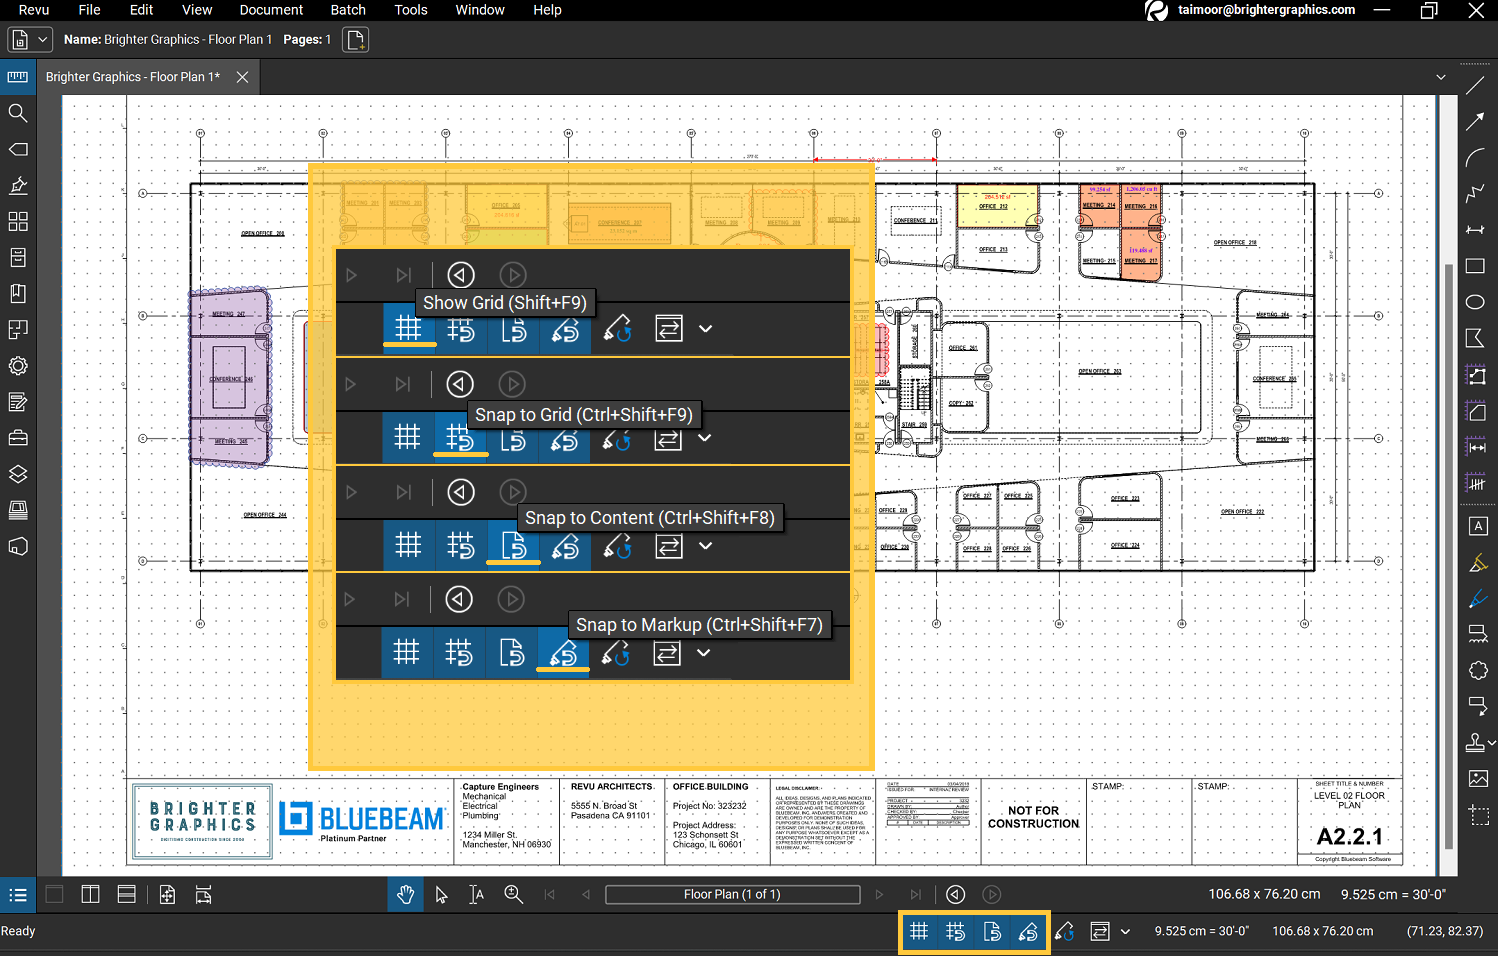Select the Text Box tool on the right
1498x956 pixels.
coord(1476,526)
